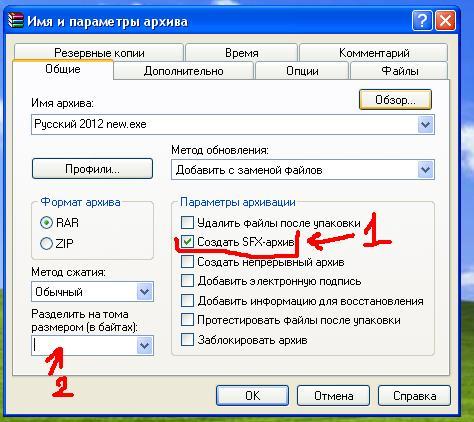
Task: Click the Обзор... button
Action: (x=395, y=100)
